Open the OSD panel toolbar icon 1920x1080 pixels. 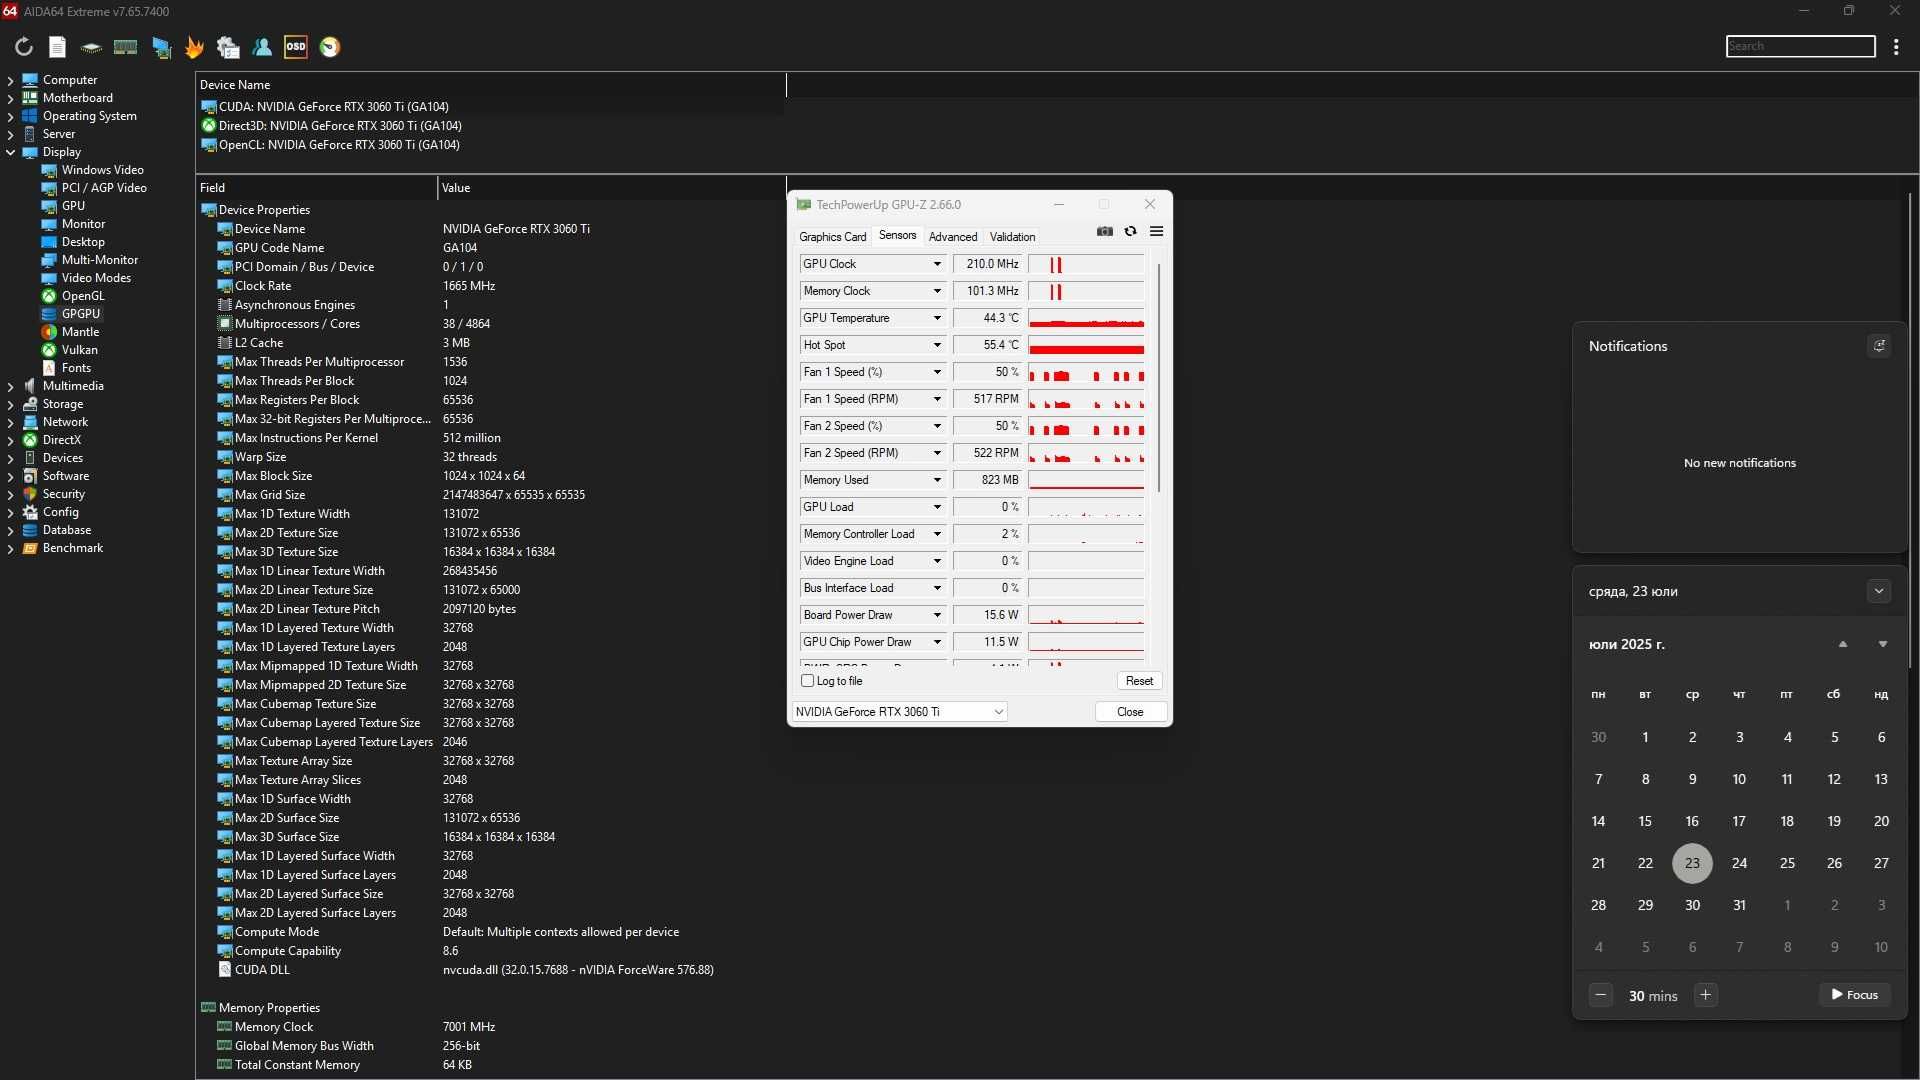coord(296,47)
